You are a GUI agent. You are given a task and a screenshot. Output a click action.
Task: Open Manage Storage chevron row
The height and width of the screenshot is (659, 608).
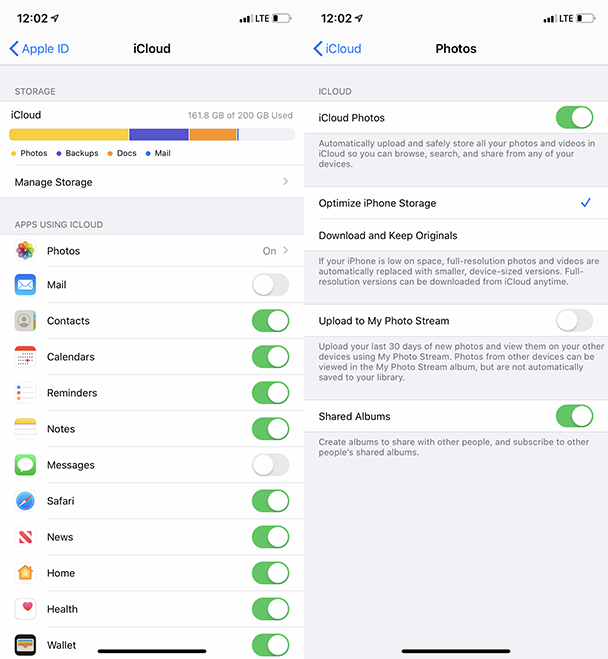point(152,182)
